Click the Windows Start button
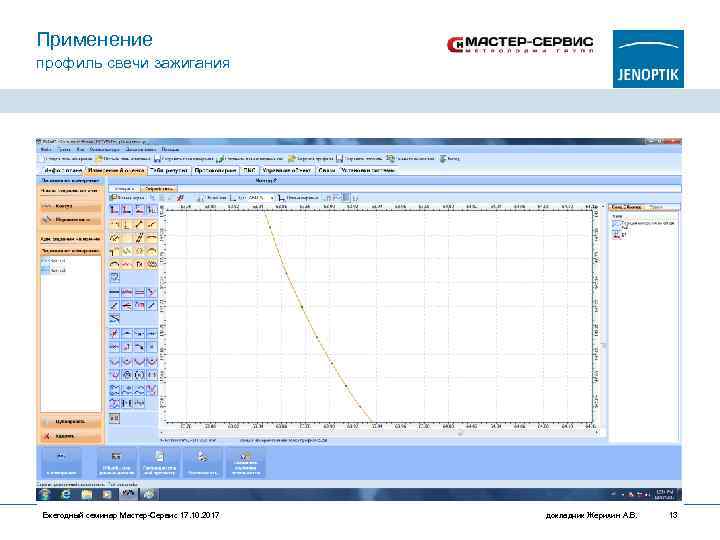720x540 pixels. (45, 495)
